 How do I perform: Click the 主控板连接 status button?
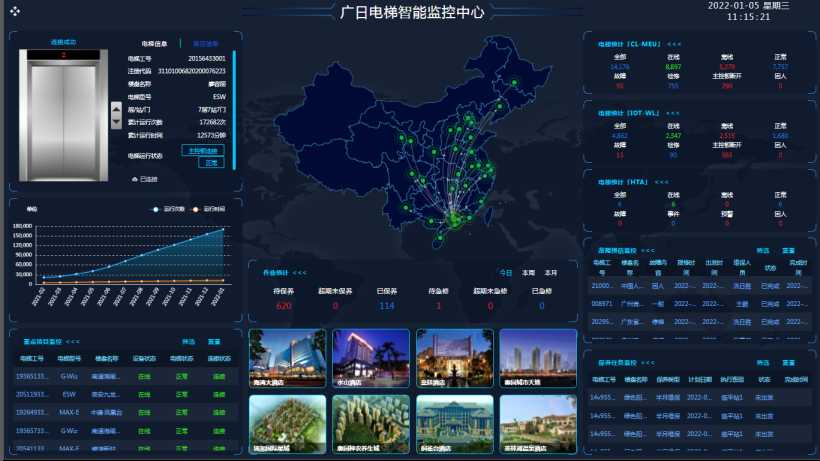tap(204, 150)
